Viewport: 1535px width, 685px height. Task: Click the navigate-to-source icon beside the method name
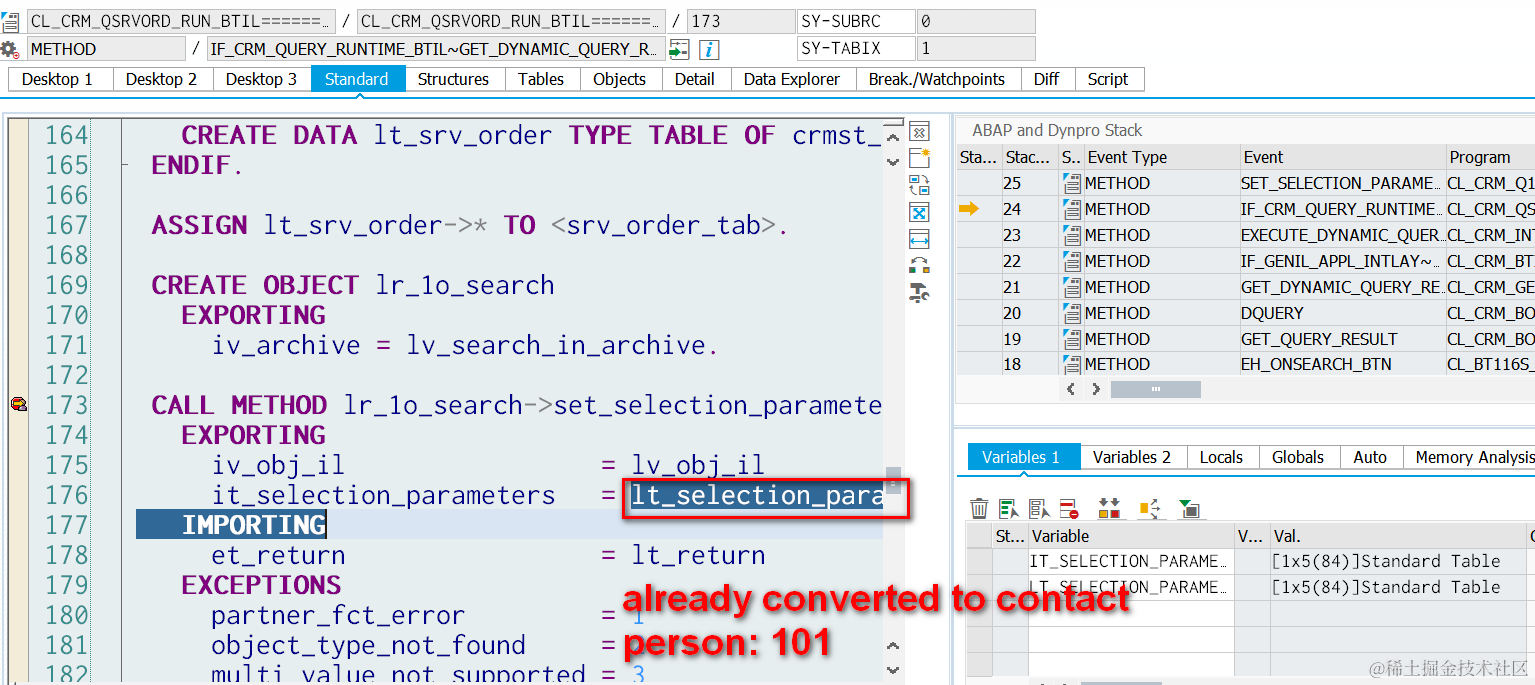point(679,49)
